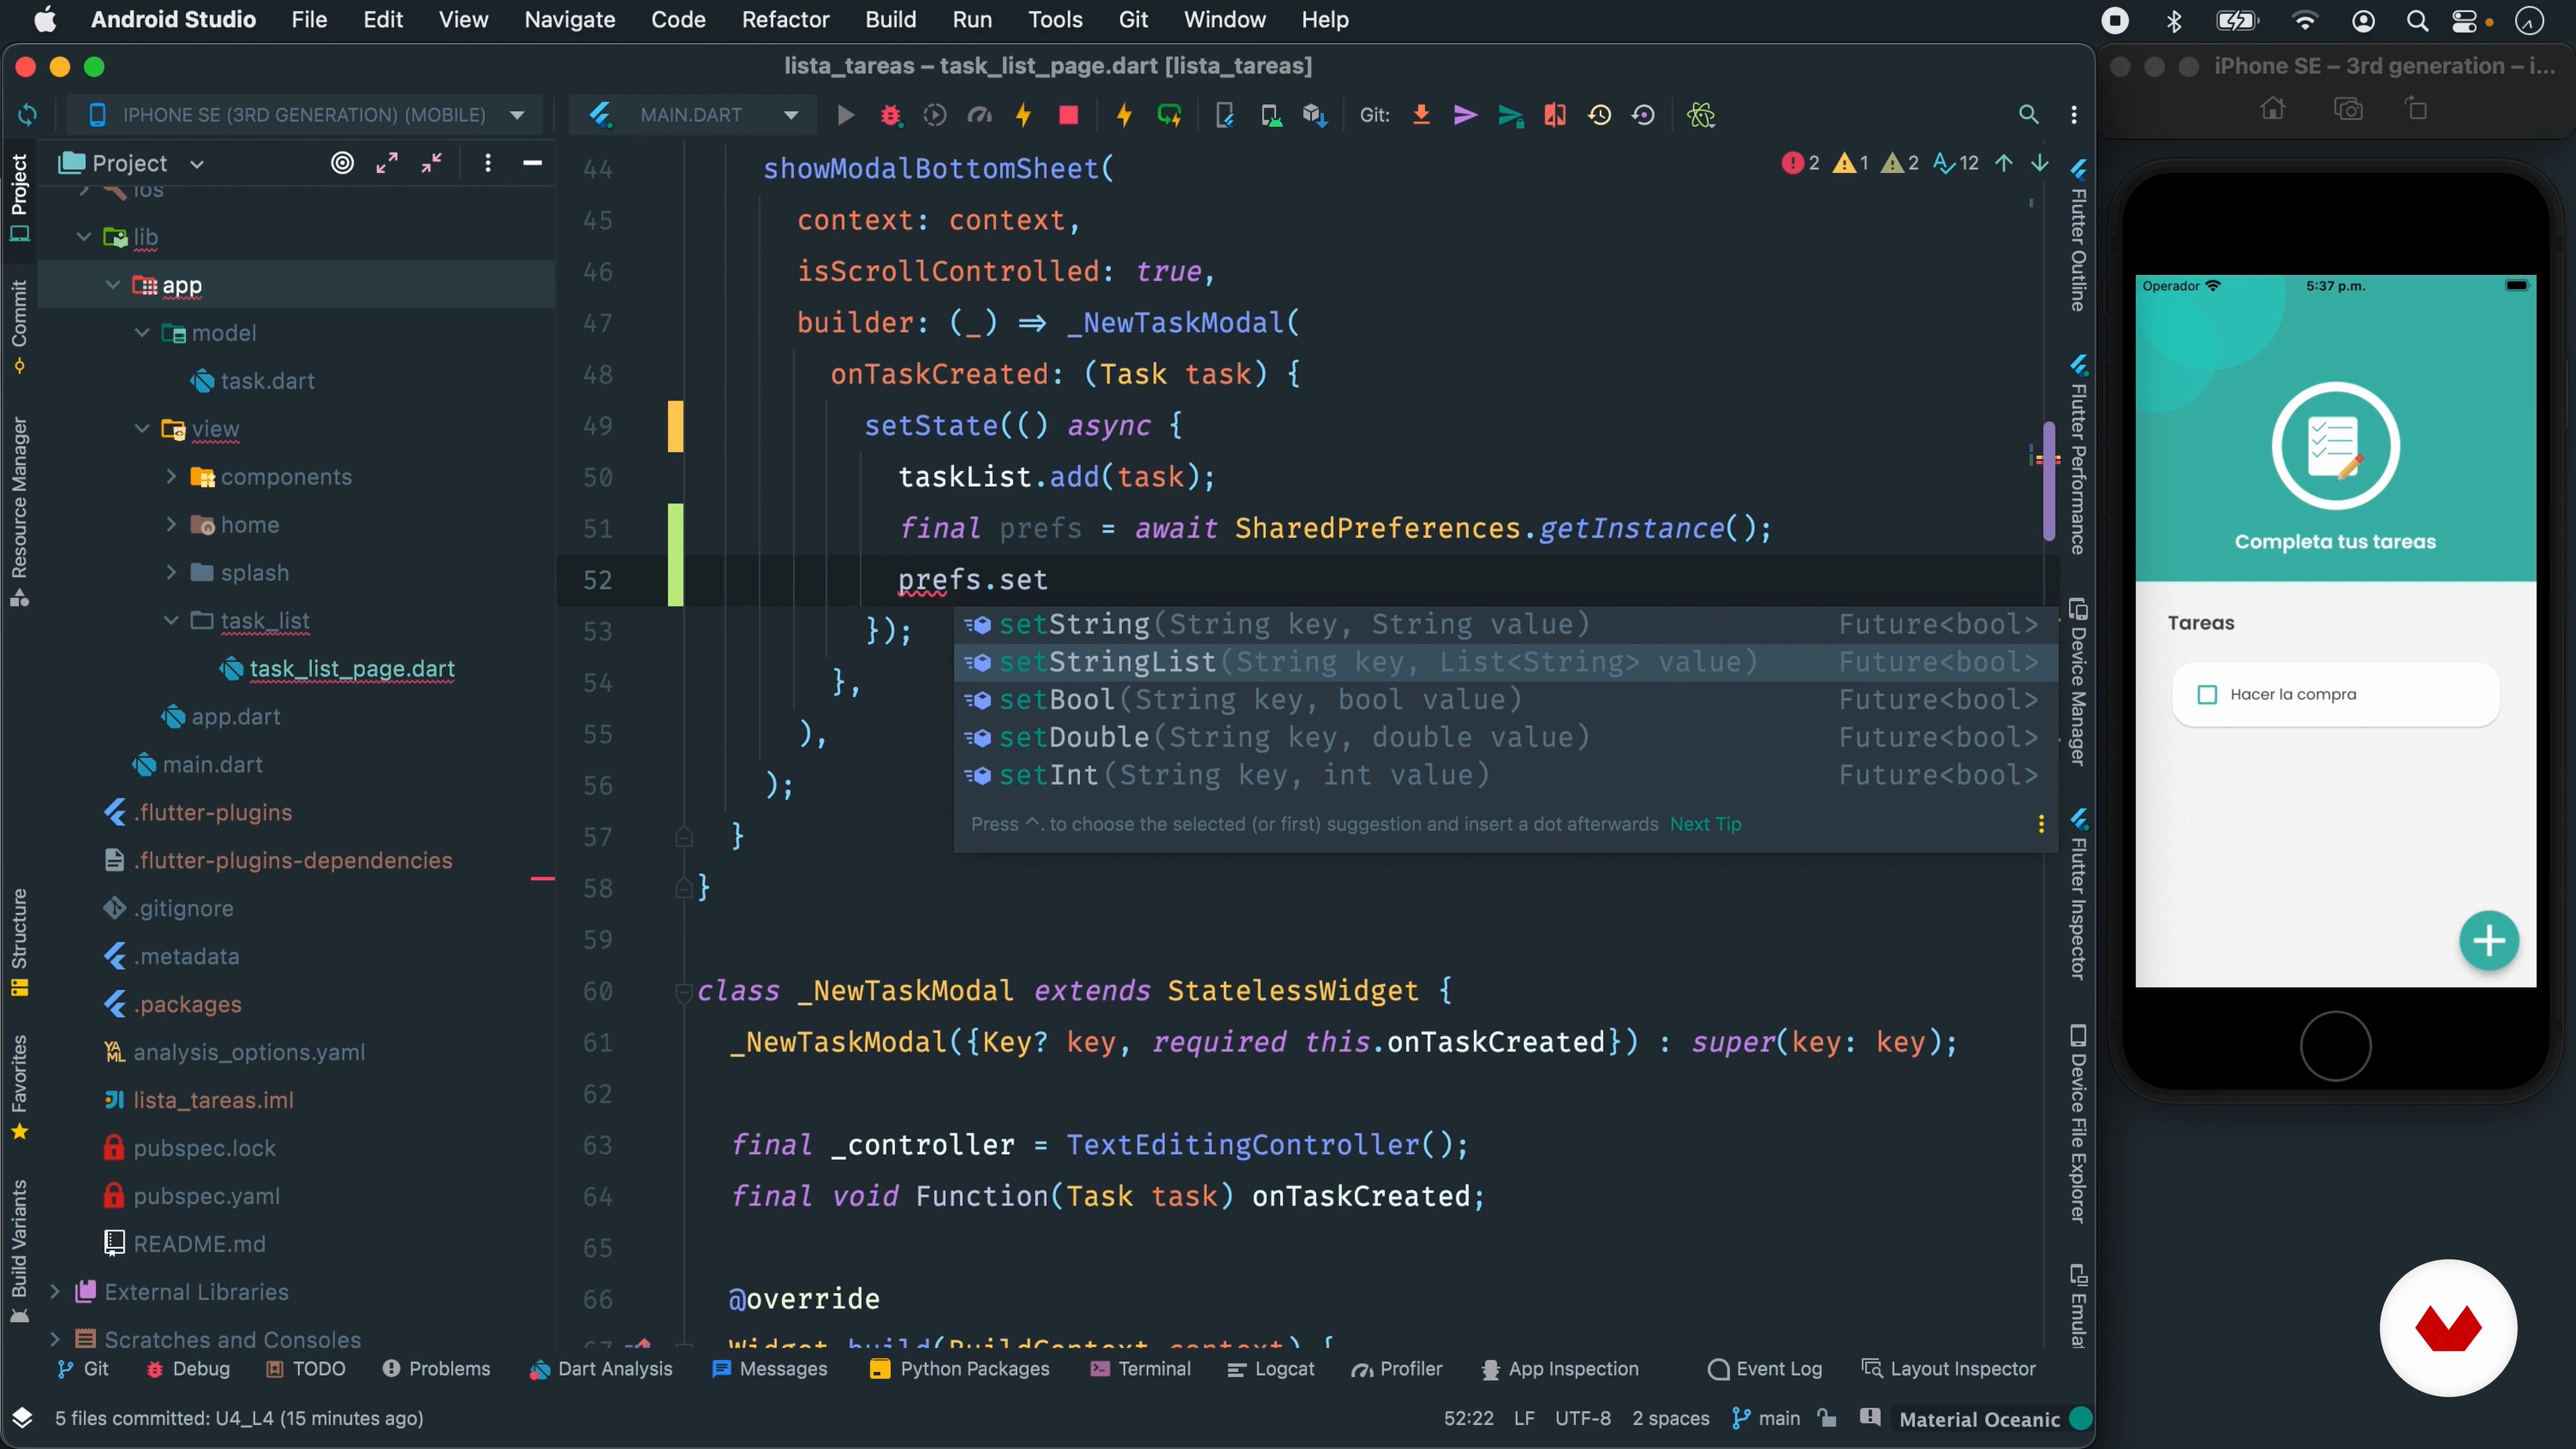
Task: Open the Refactor menu
Action: click(785, 19)
